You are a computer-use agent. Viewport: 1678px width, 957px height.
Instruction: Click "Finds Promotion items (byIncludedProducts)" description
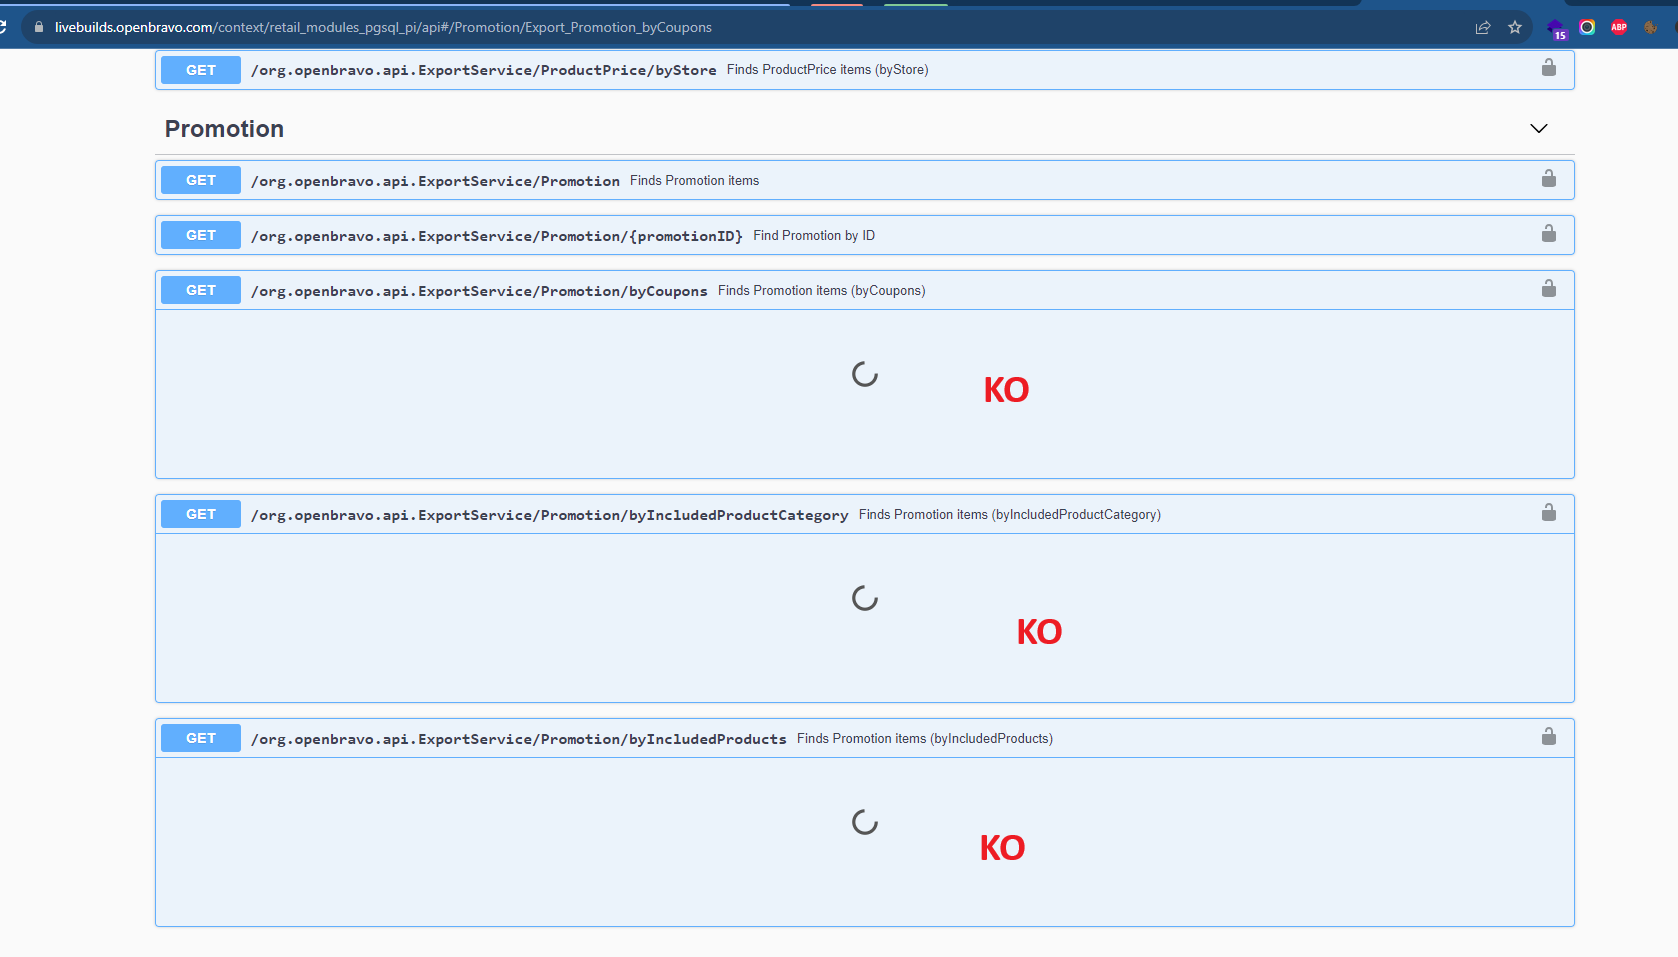pos(925,739)
